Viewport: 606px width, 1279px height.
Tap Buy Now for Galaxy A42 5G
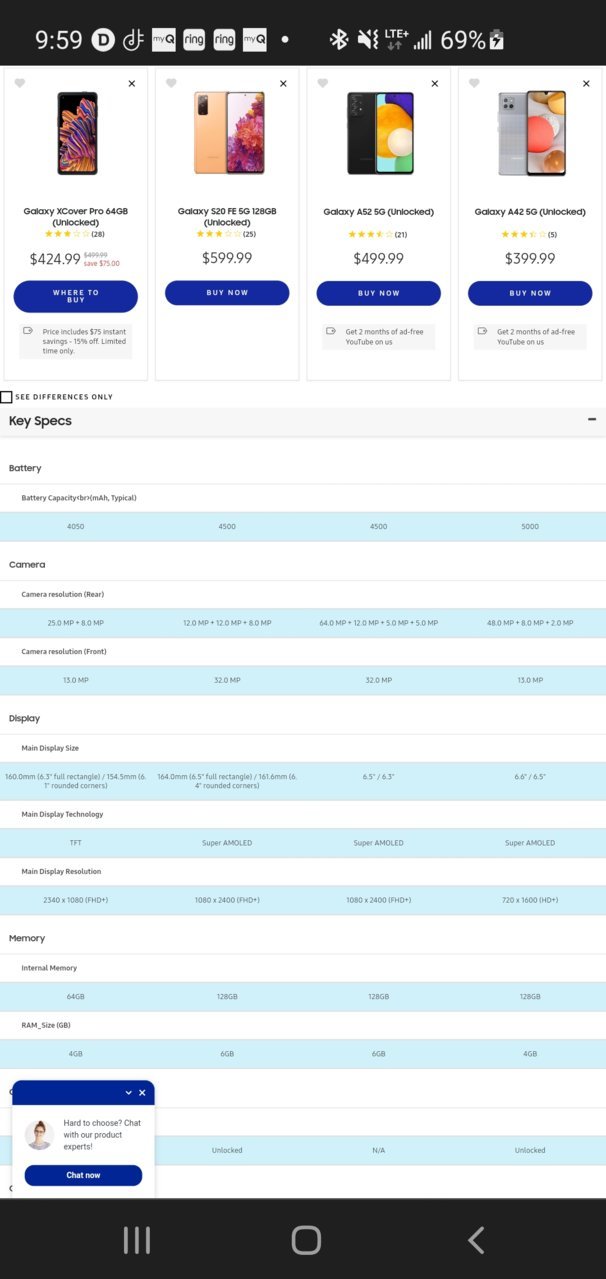pos(530,293)
